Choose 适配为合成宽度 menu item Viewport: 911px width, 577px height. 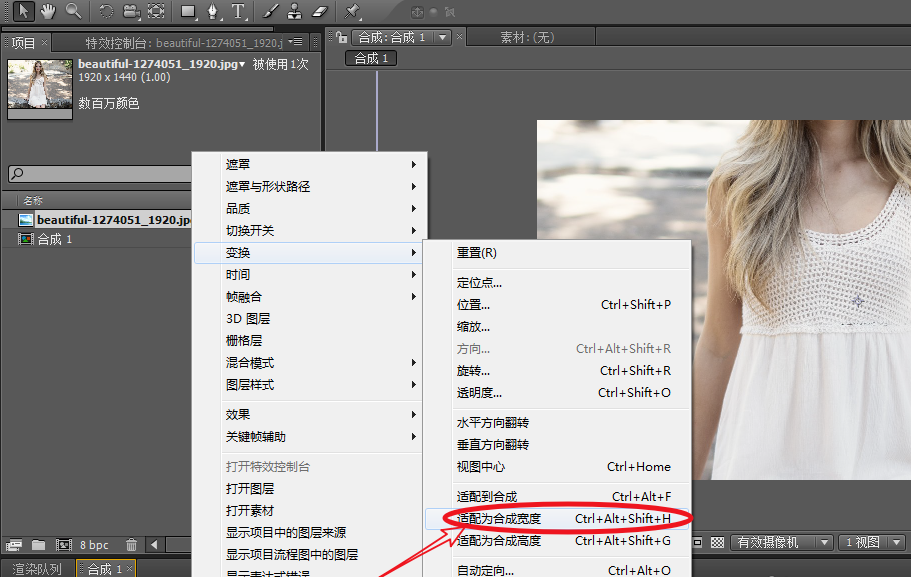click(557, 519)
